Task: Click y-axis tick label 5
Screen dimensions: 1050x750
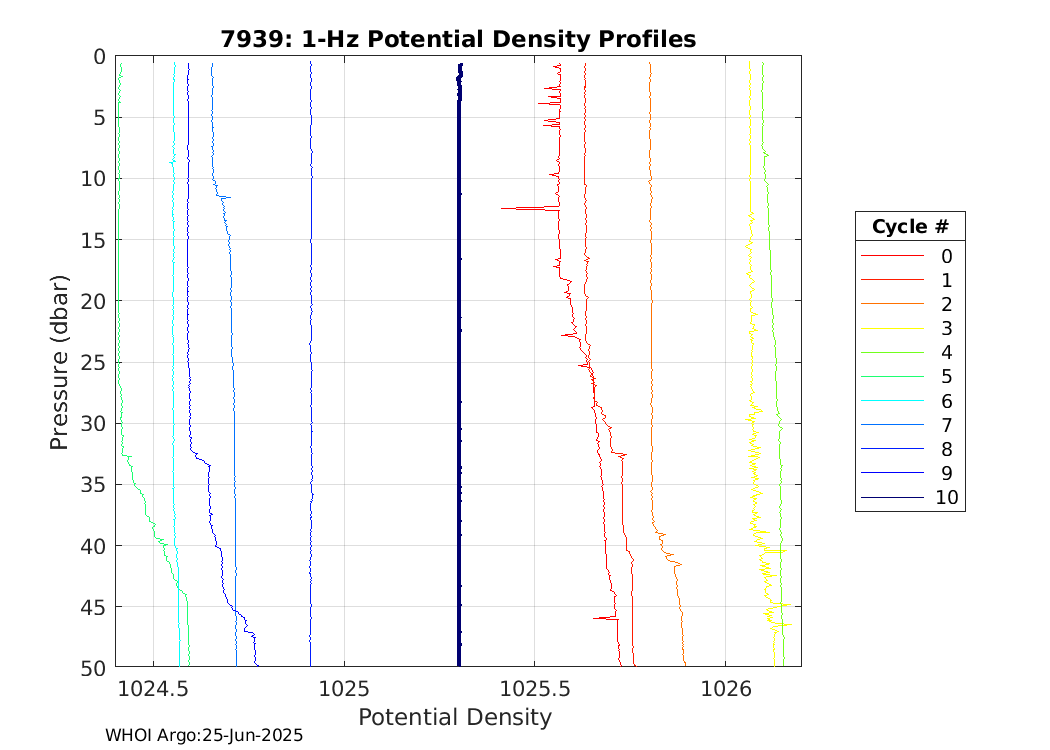Action: 100,118
